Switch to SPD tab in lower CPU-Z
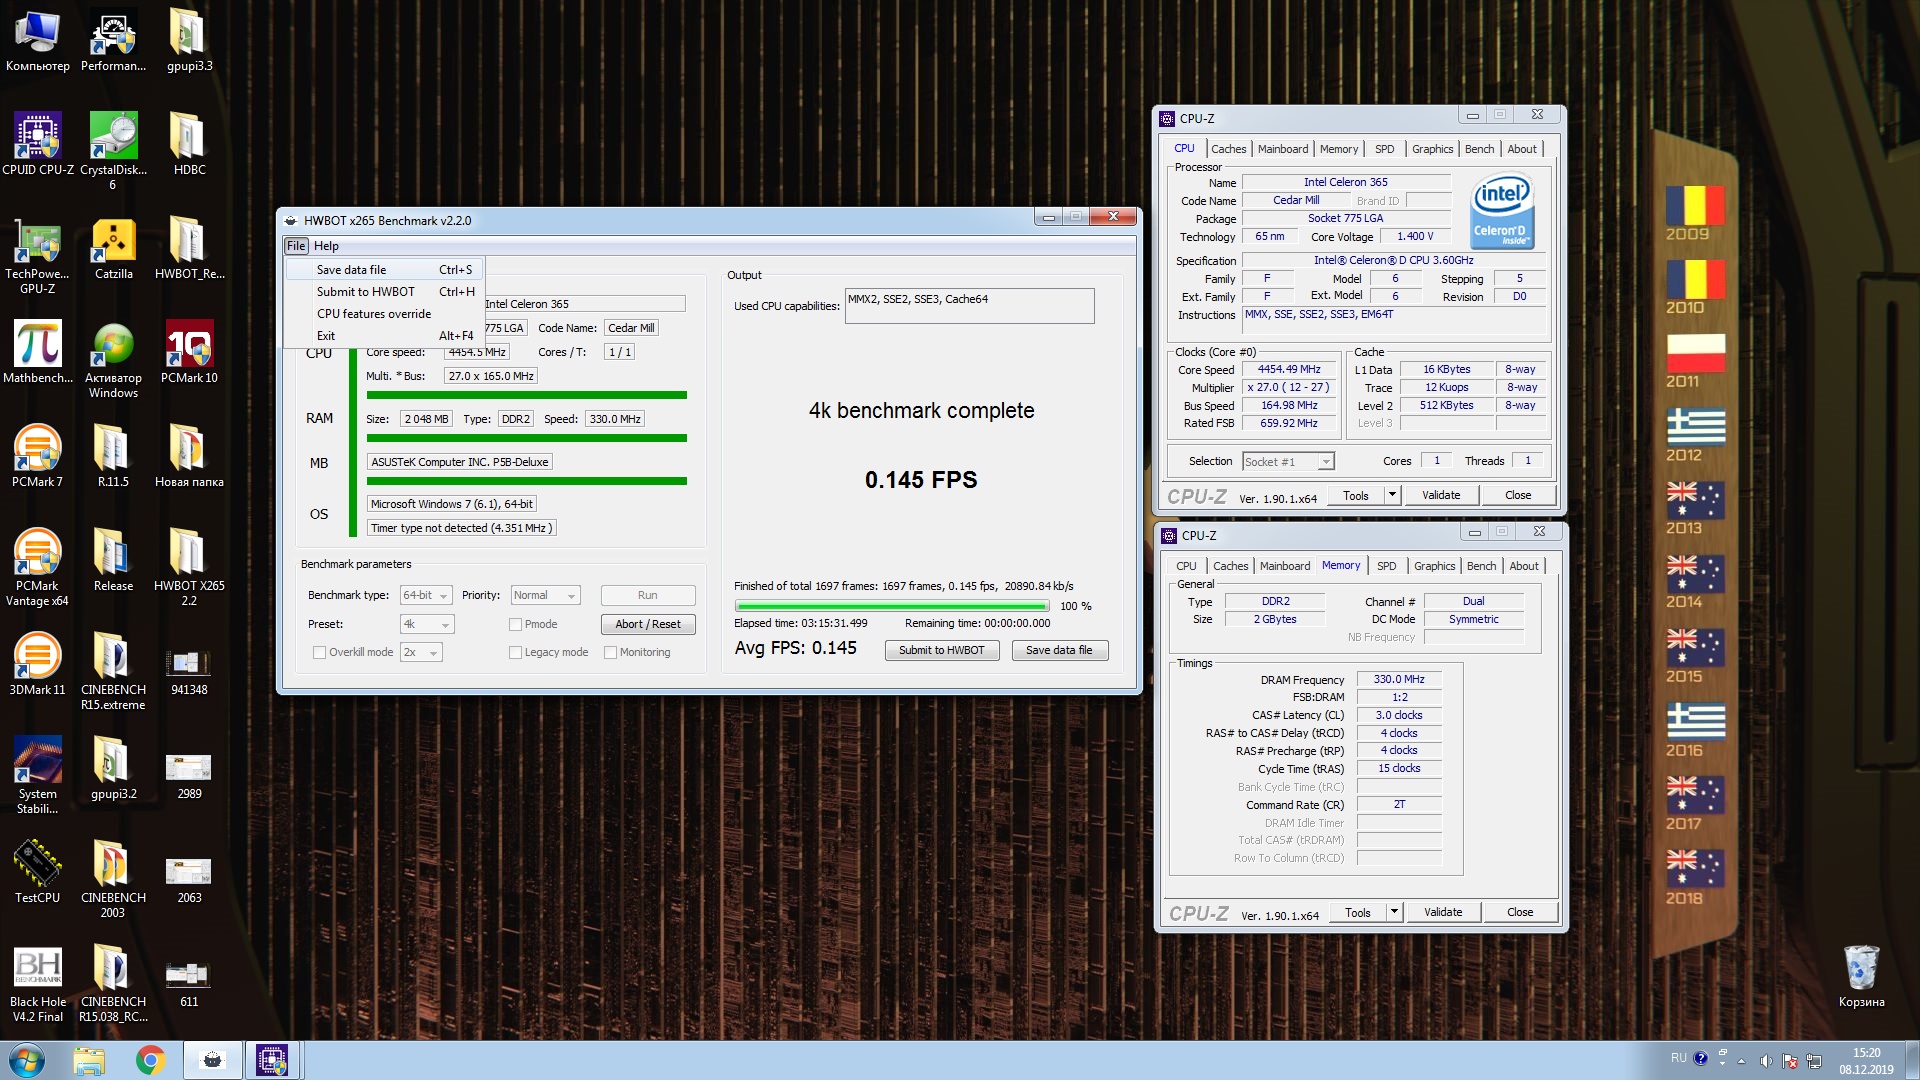This screenshot has height=1080, width=1920. [1386, 566]
